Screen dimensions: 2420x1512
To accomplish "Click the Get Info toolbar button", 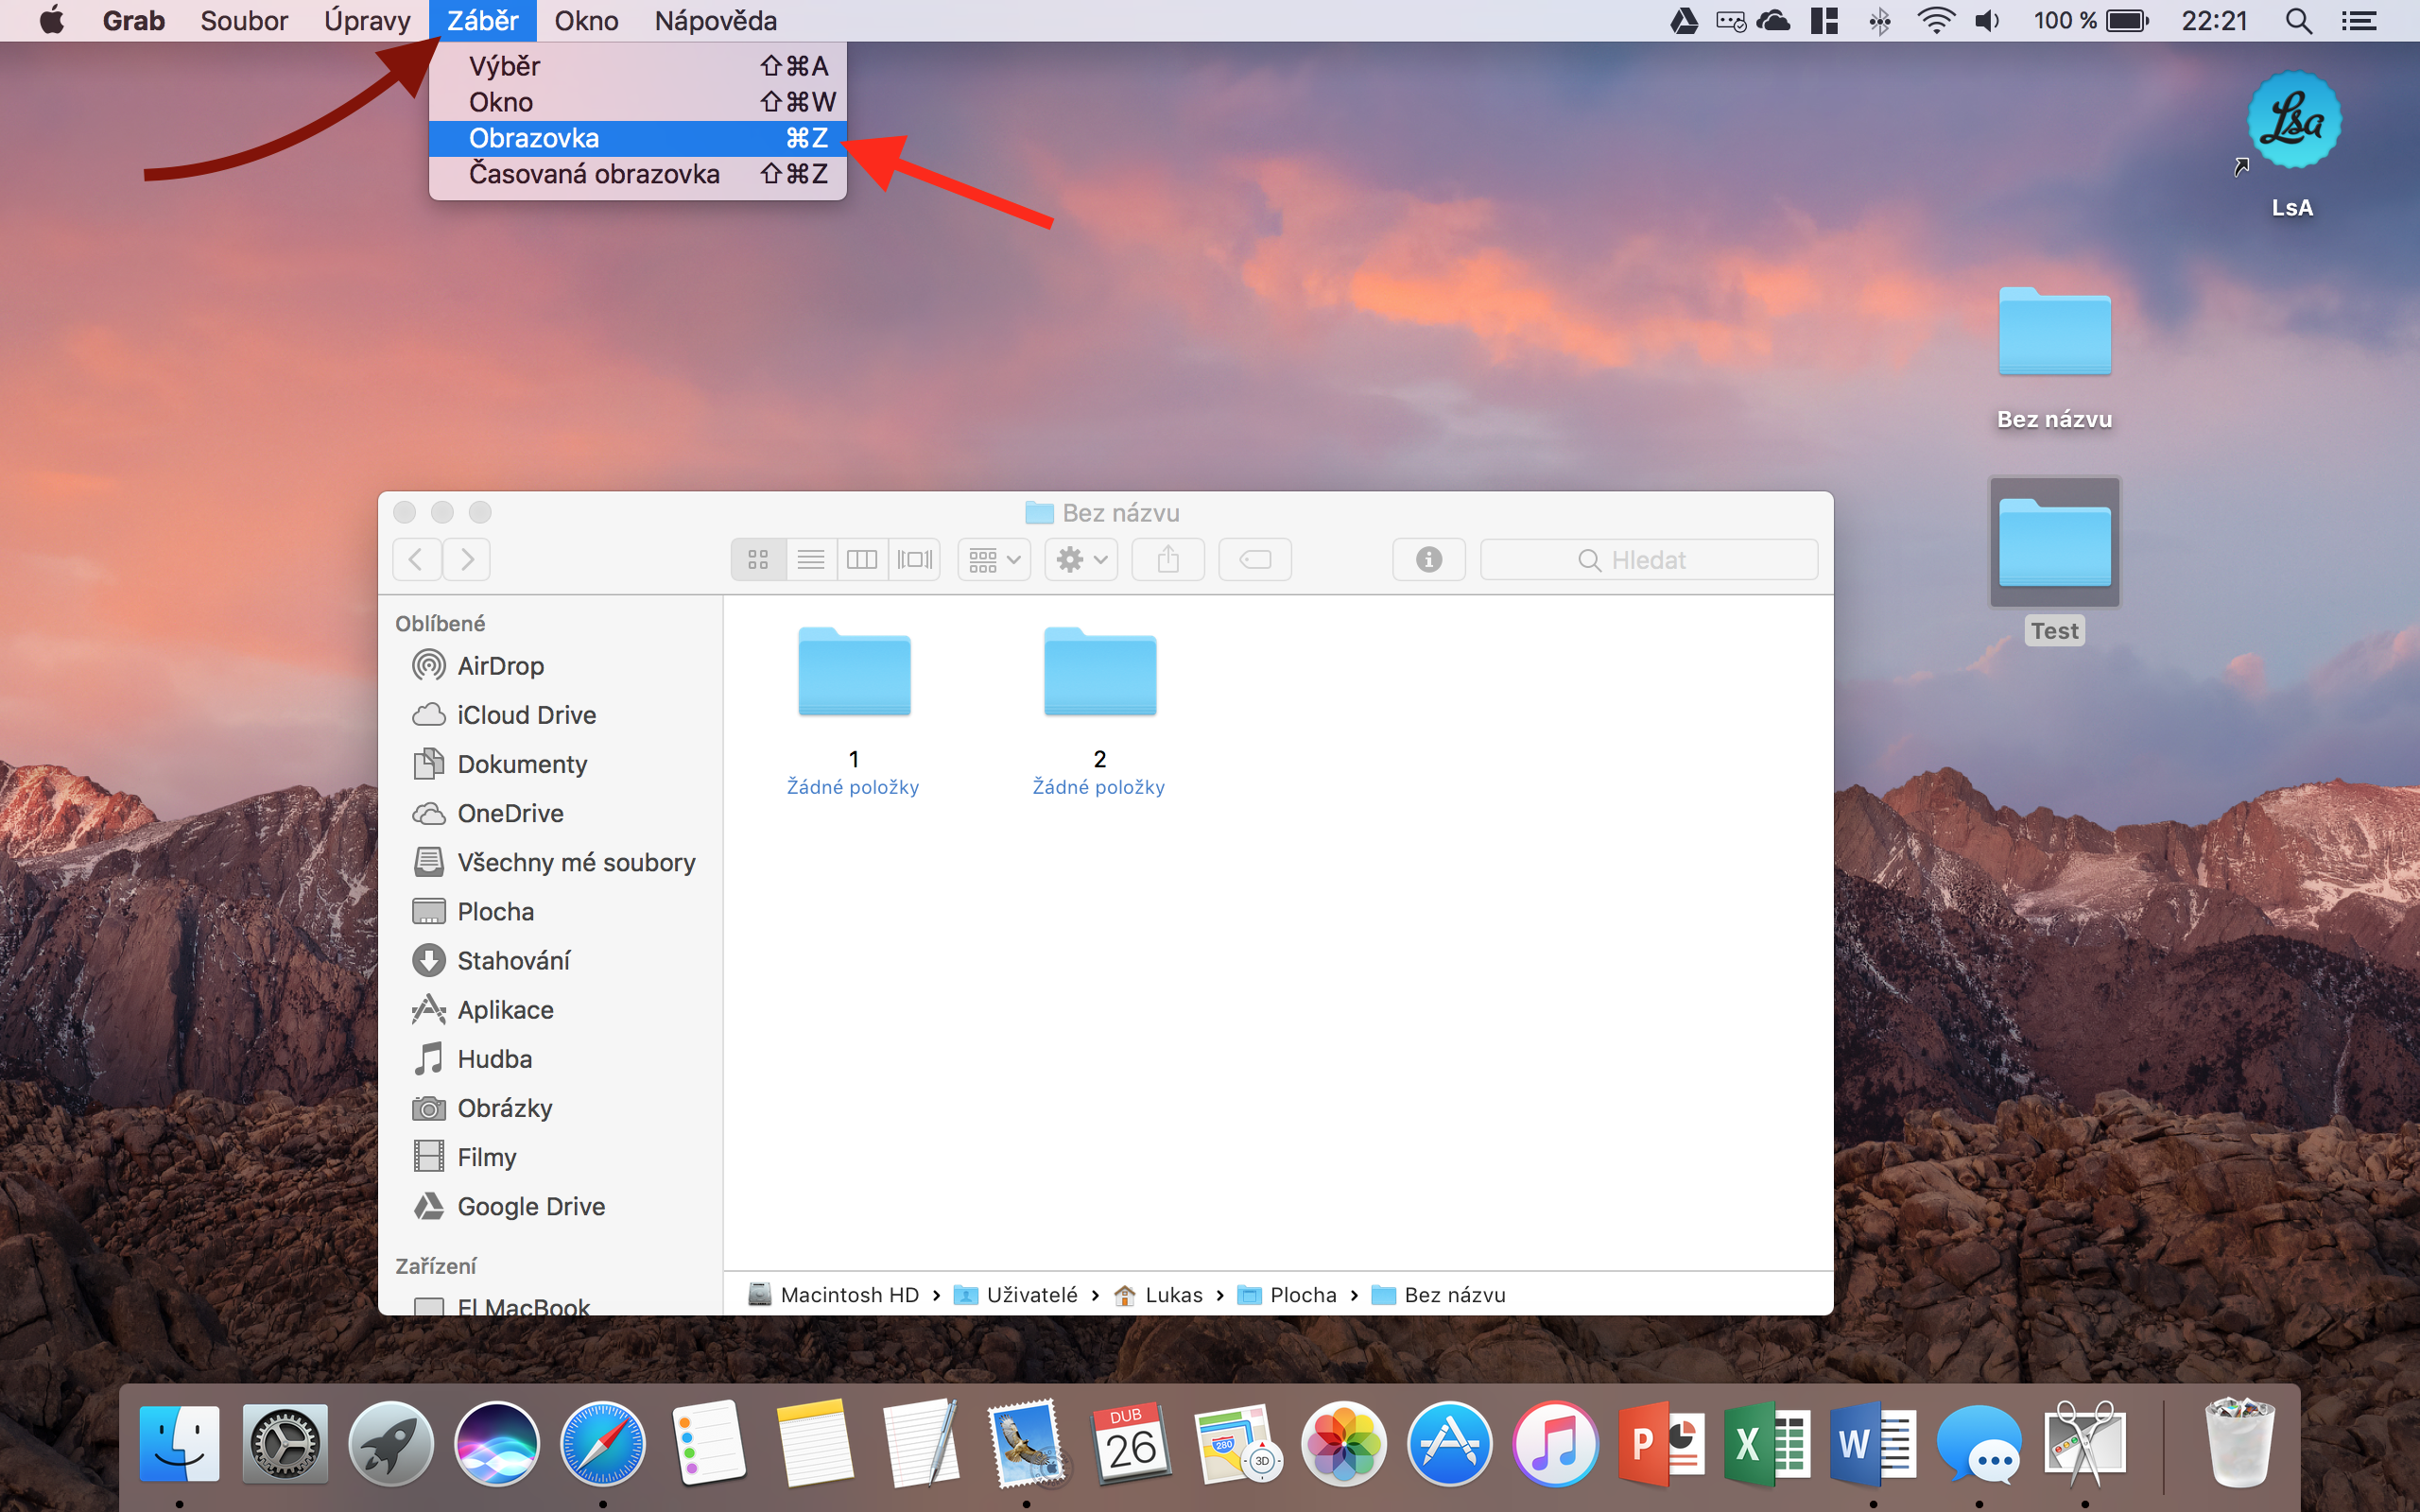I will tap(1428, 559).
